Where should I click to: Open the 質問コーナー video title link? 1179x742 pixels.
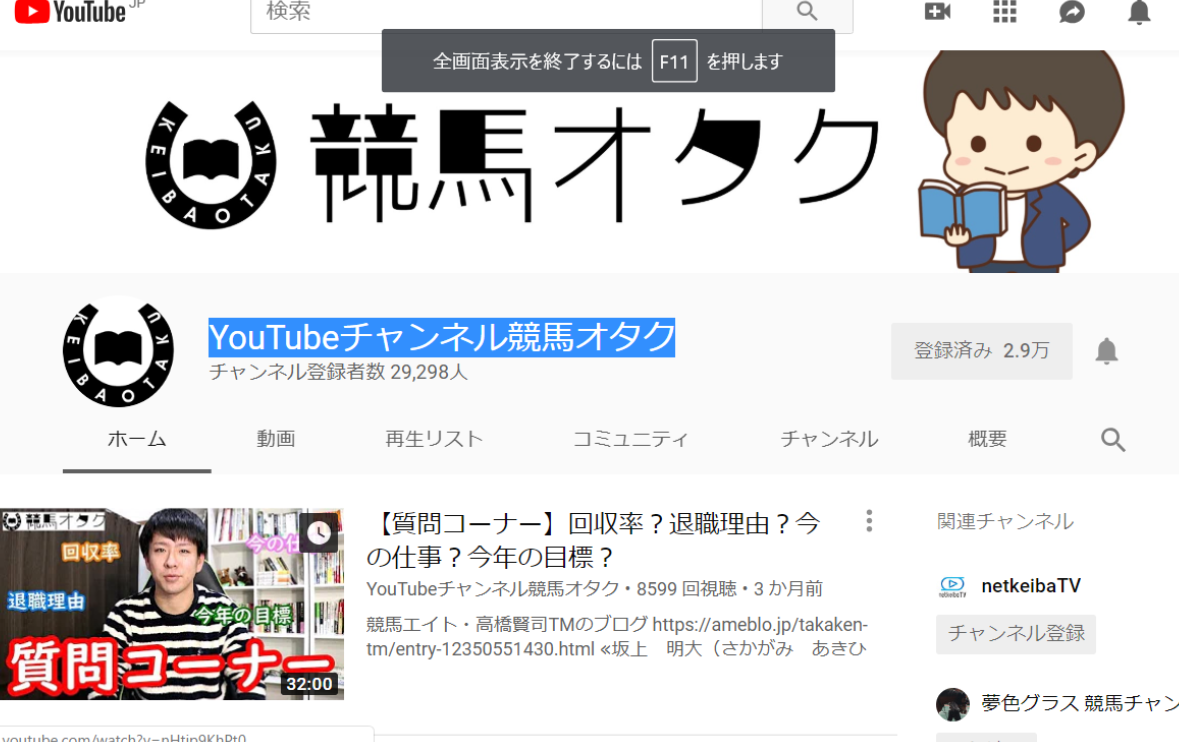click(x=594, y=540)
